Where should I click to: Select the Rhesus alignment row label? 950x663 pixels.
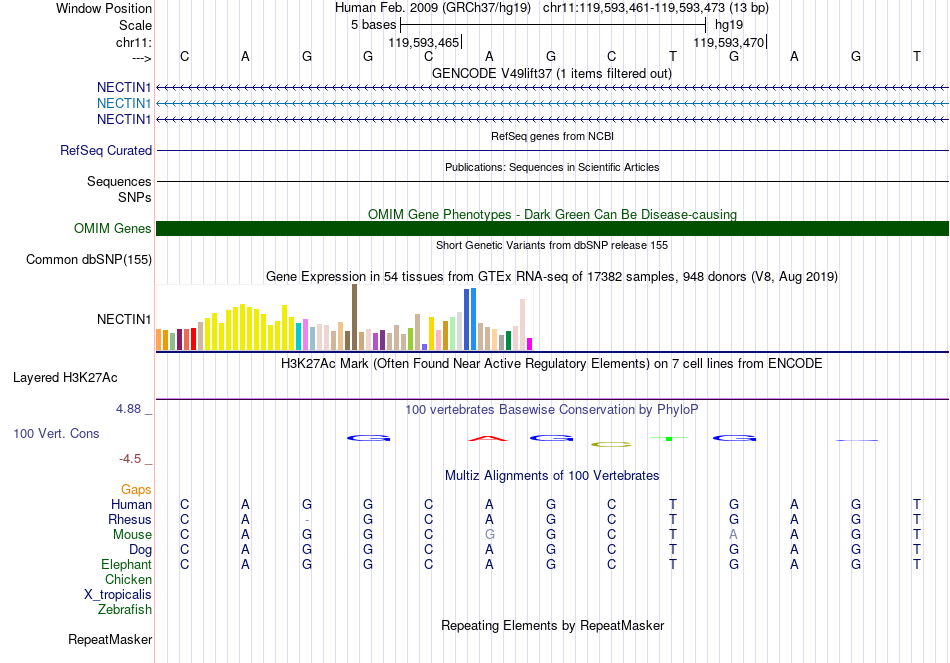[x=130, y=520]
